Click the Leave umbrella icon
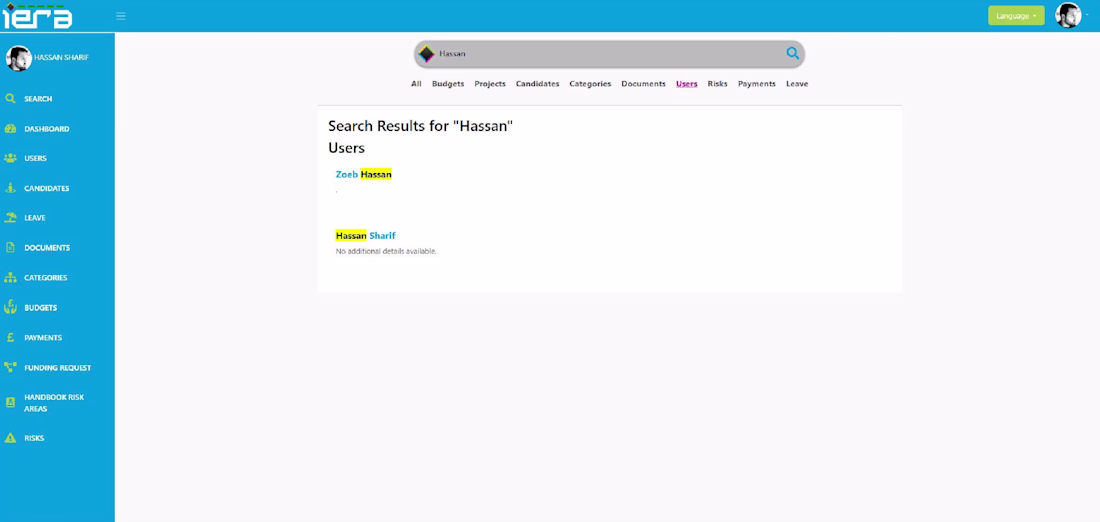The height and width of the screenshot is (522, 1100). [x=11, y=218]
